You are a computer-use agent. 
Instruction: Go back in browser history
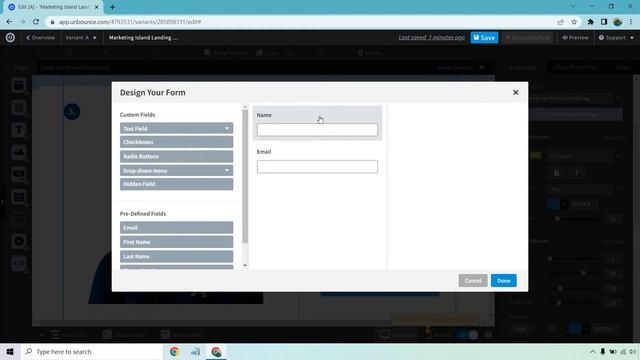click(x=9, y=22)
